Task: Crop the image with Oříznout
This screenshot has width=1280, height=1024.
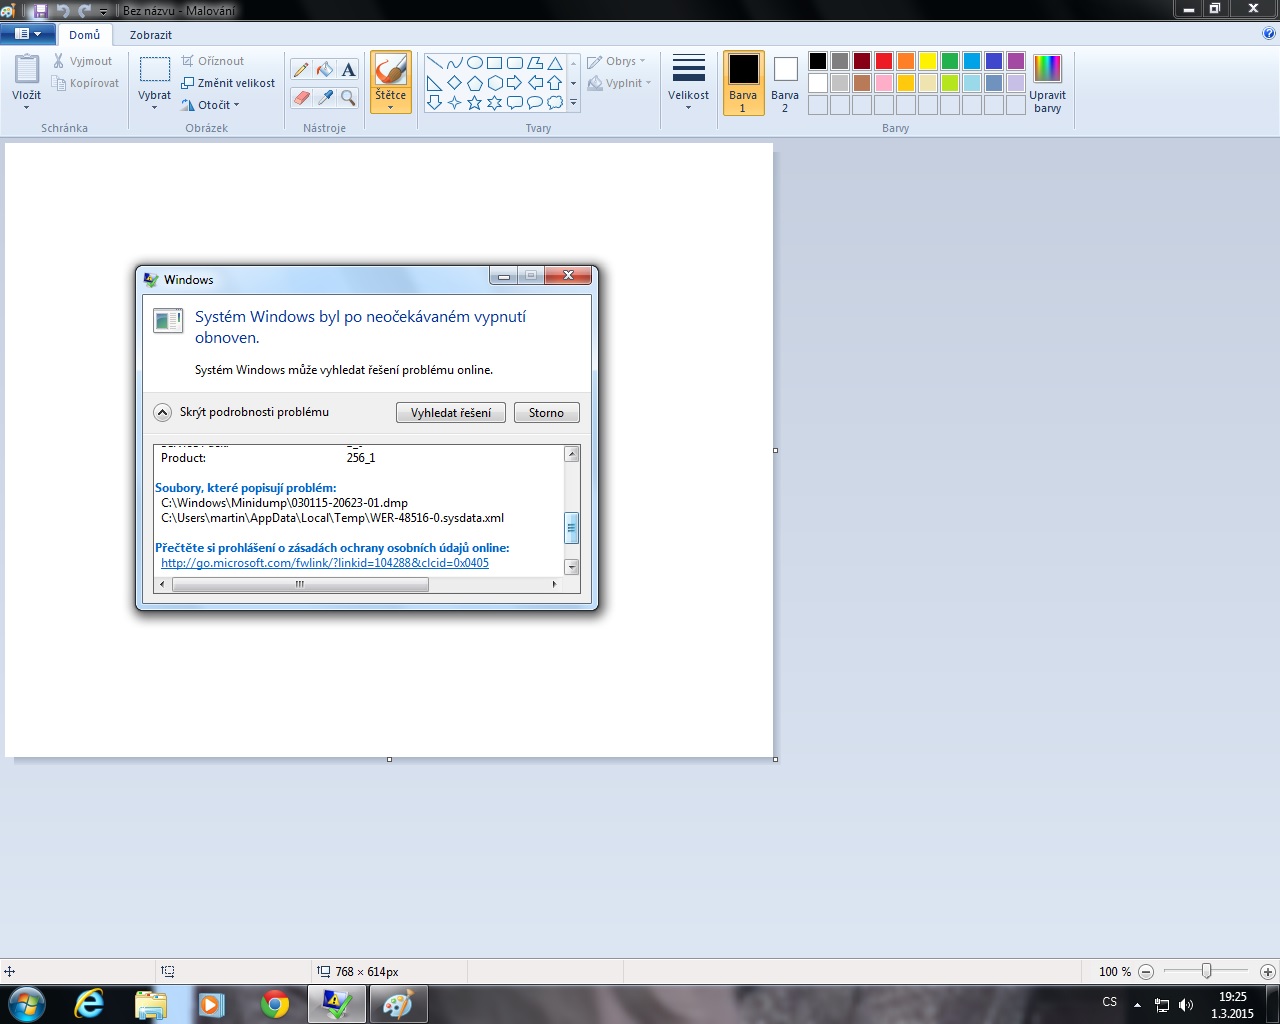Action: (212, 61)
